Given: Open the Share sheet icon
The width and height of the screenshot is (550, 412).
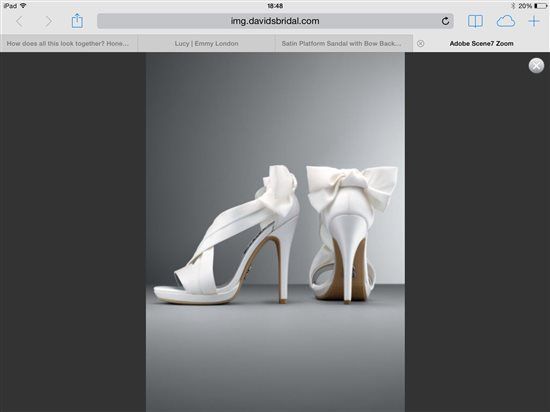Looking at the screenshot, I should pos(77,21).
